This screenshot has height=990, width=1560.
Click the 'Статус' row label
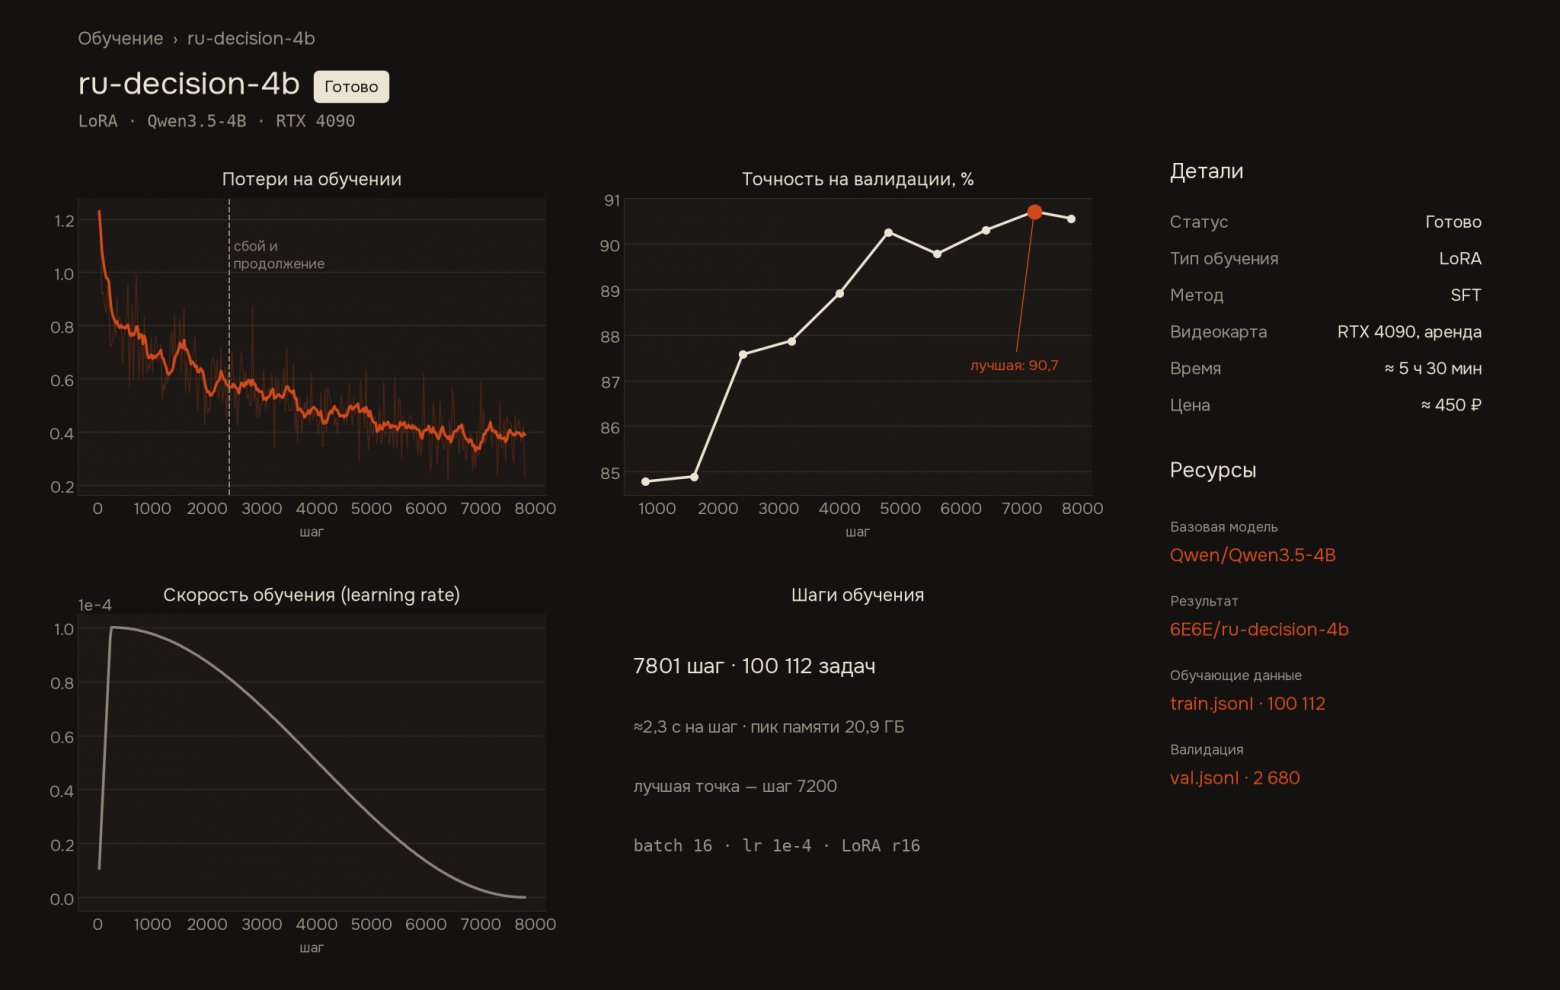1199,222
